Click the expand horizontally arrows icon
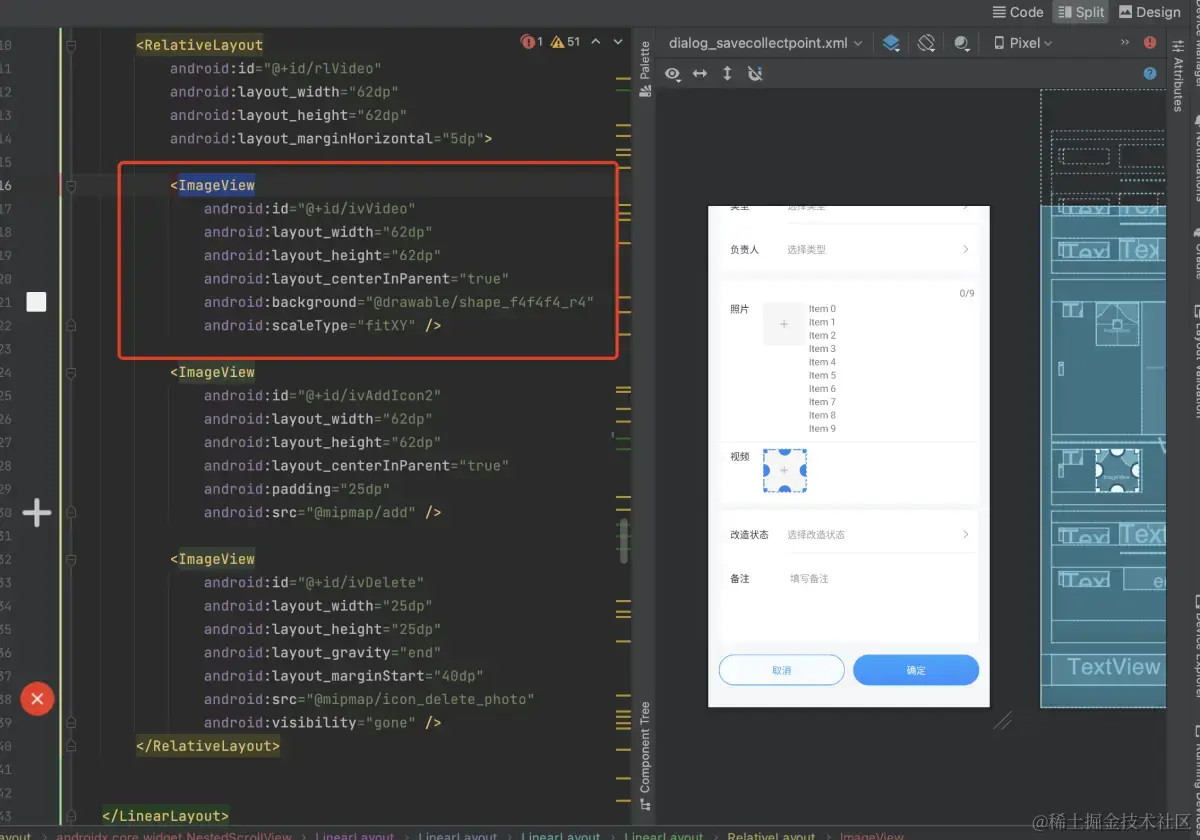 tap(700, 74)
